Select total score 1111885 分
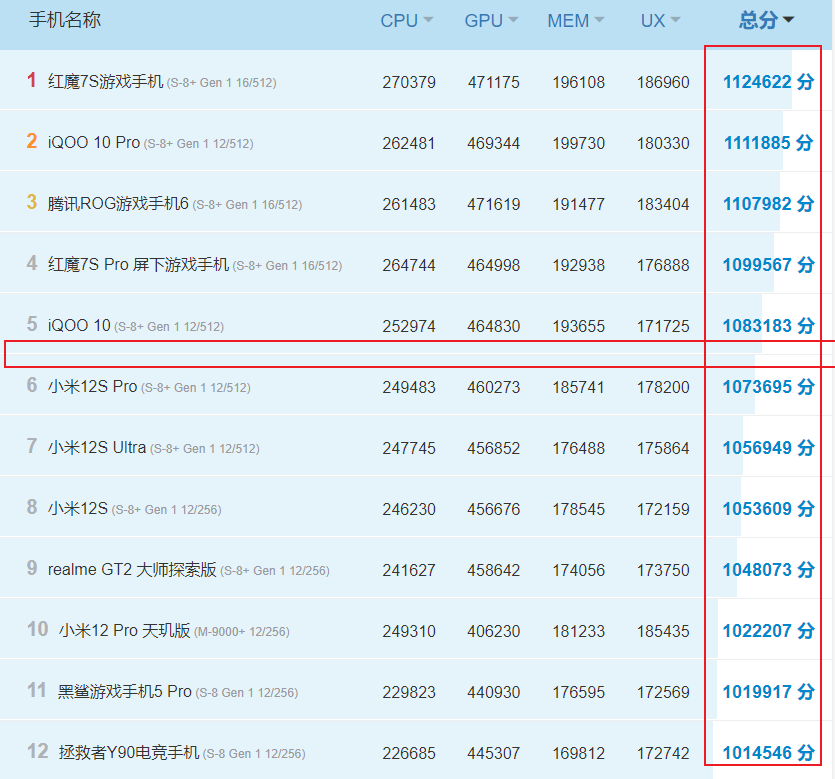This screenshot has height=779, width=835. pos(768,143)
